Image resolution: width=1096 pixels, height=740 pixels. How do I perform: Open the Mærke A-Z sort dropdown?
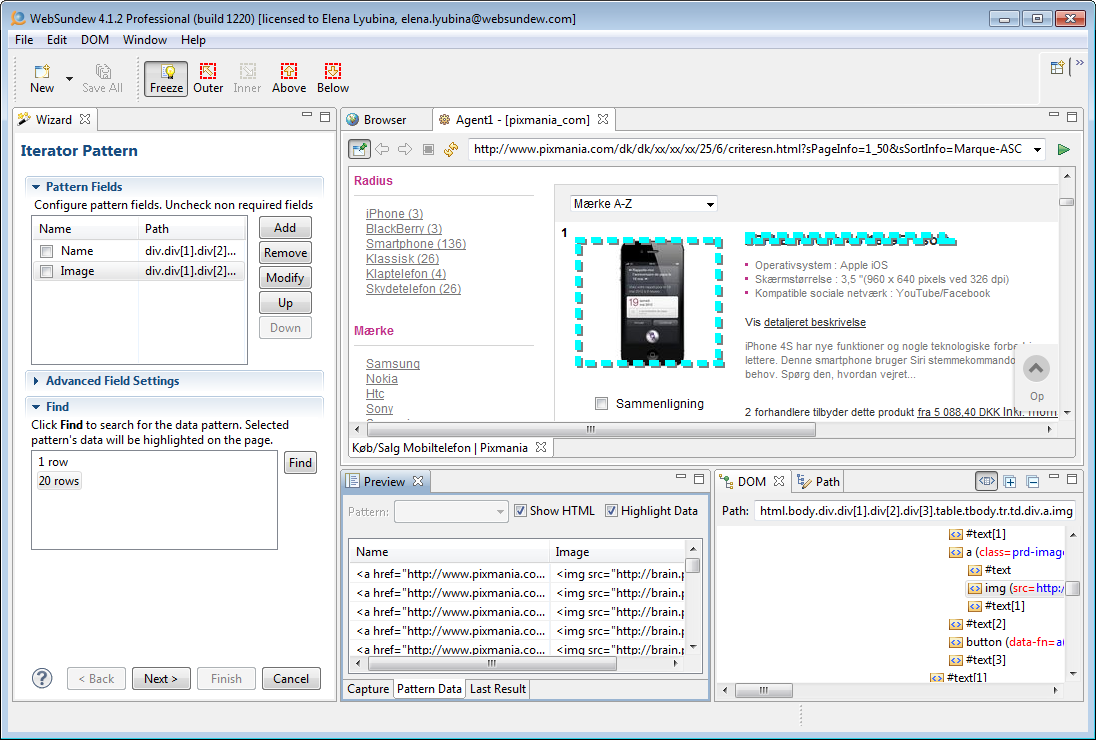710,204
